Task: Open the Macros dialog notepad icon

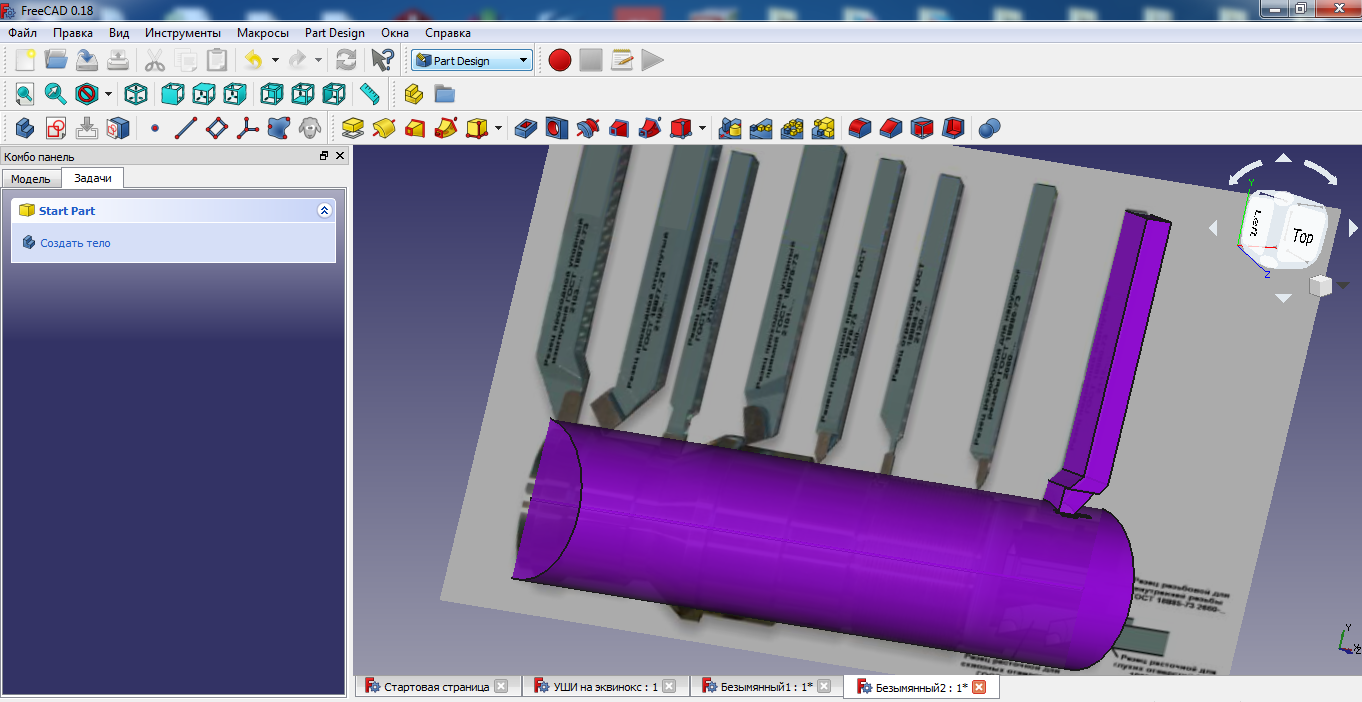Action: pyautogui.click(x=622, y=60)
